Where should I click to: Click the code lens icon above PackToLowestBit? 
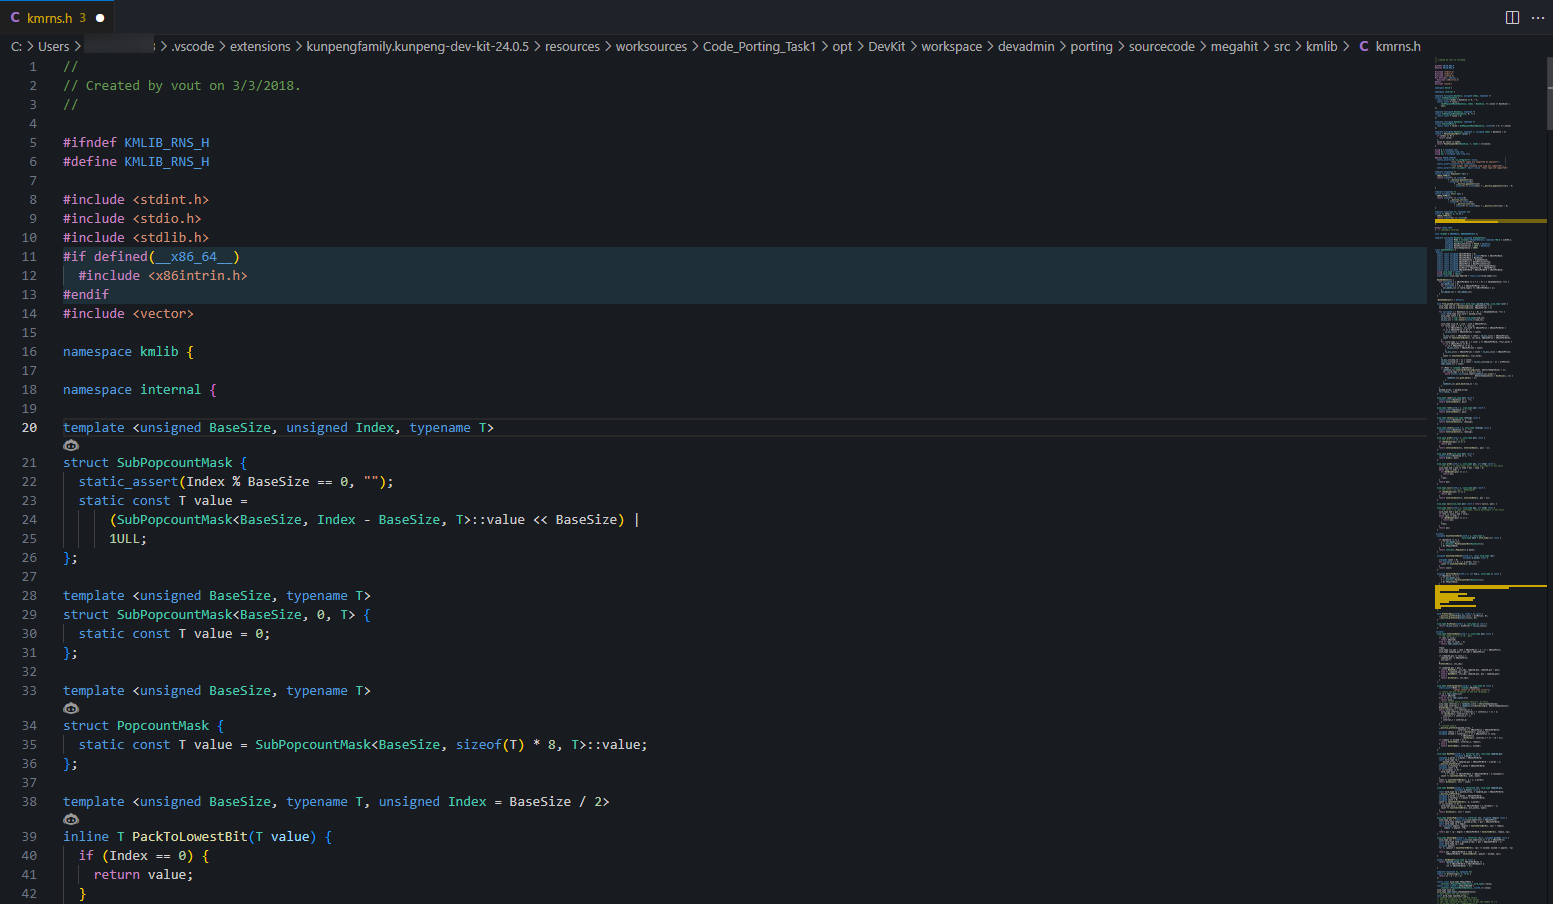pyautogui.click(x=71, y=819)
